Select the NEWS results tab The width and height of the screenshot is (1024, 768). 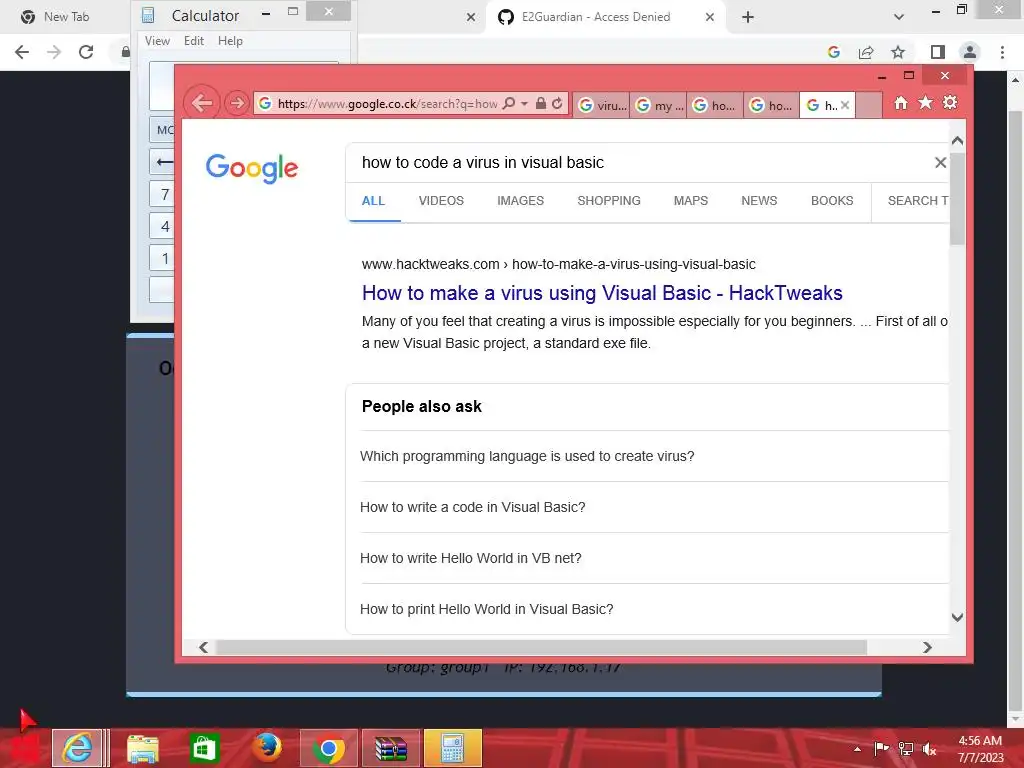(x=759, y=200)
